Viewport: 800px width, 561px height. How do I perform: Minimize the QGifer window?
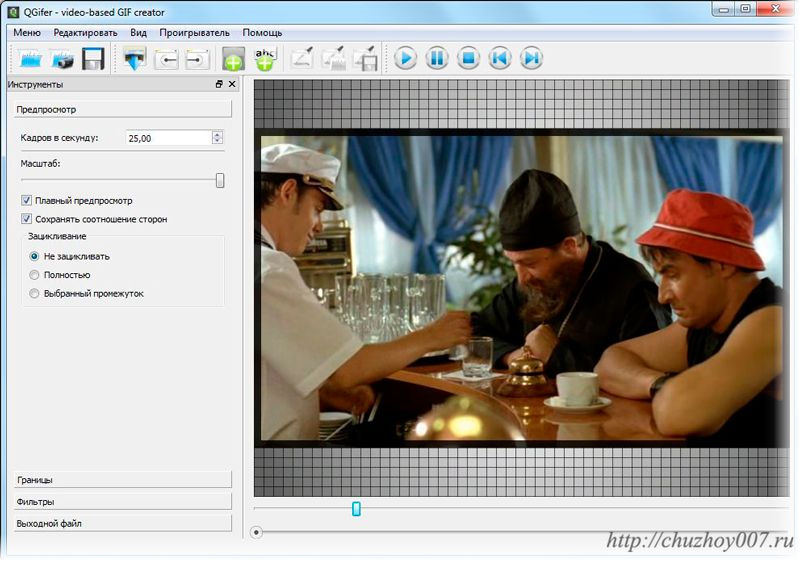click(x=724, y=9)
